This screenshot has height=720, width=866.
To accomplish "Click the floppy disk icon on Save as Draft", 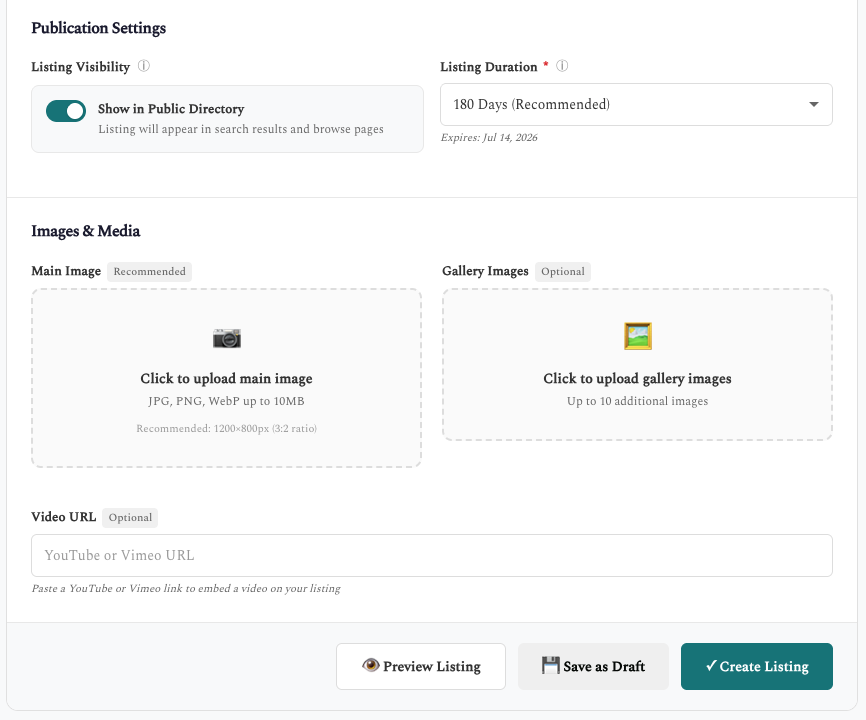I will (x=551, y=666).
